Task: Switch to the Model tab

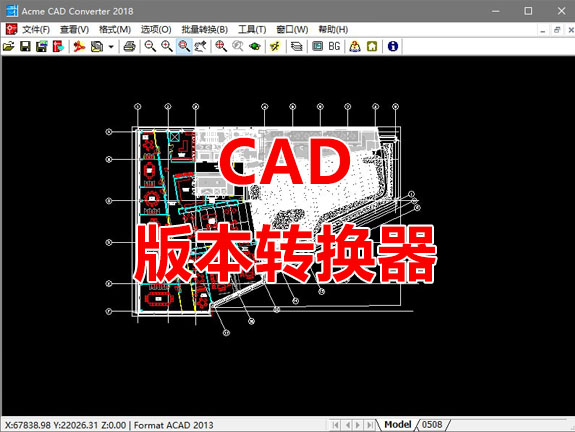Action: pyautogui.click(x=398, y=425)
